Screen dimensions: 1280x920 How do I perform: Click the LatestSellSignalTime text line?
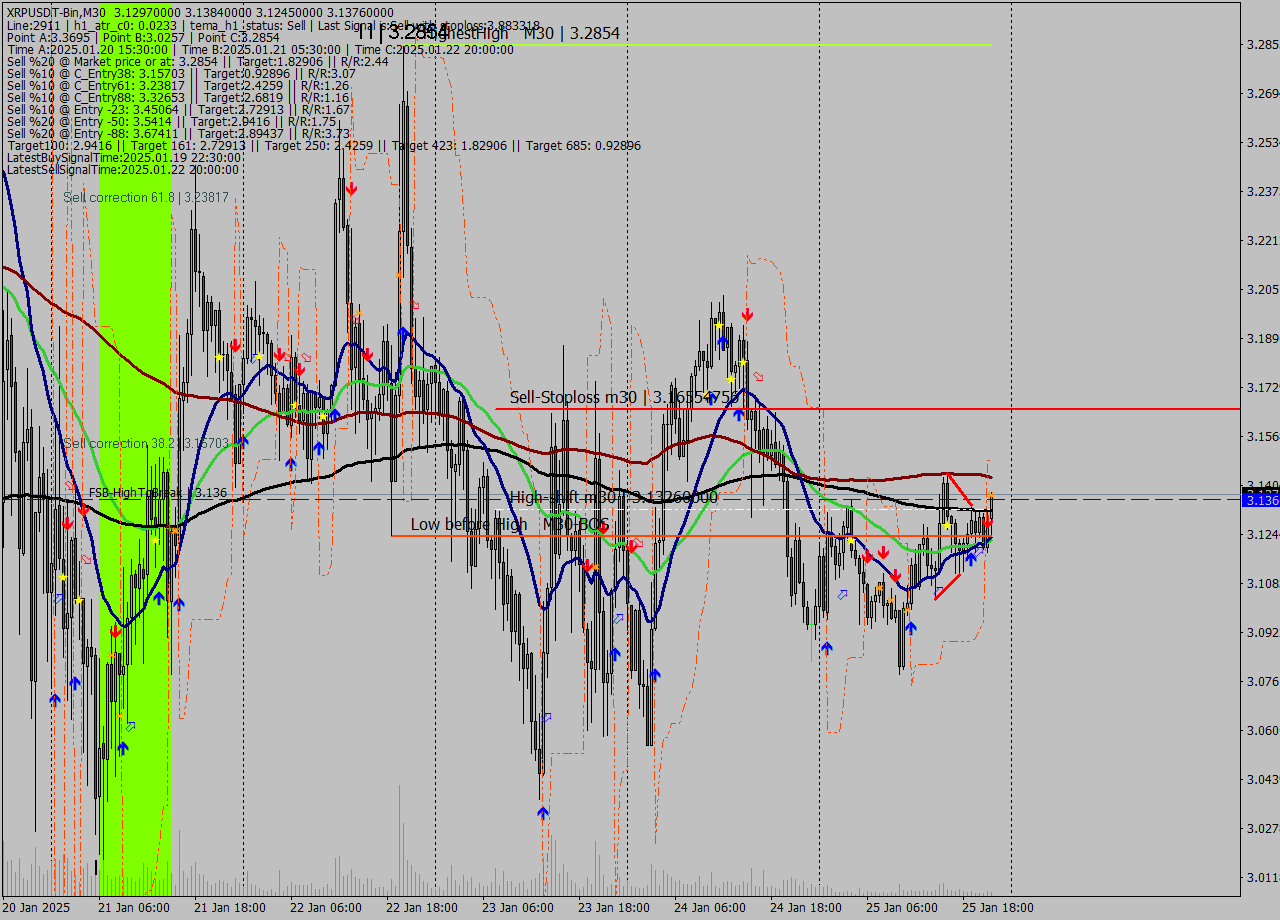(123, 169)
